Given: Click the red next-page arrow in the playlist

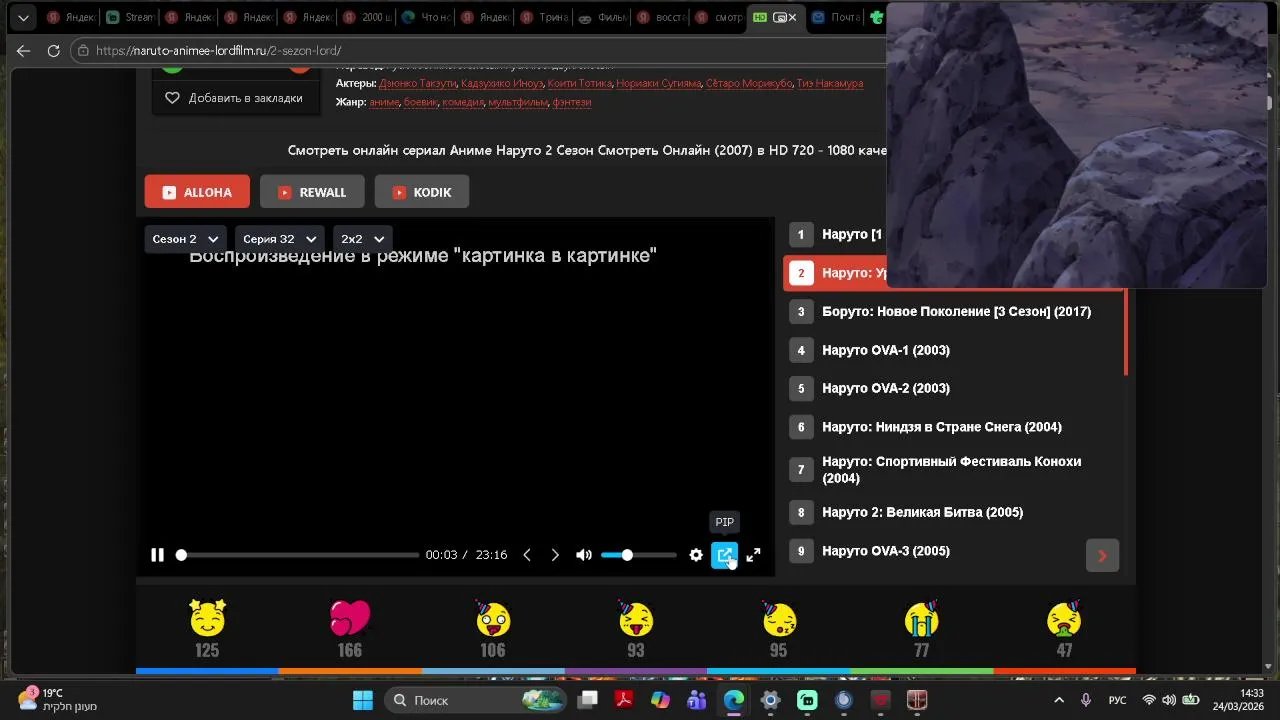Looking at the screenshot, I should coord(1102,556).
